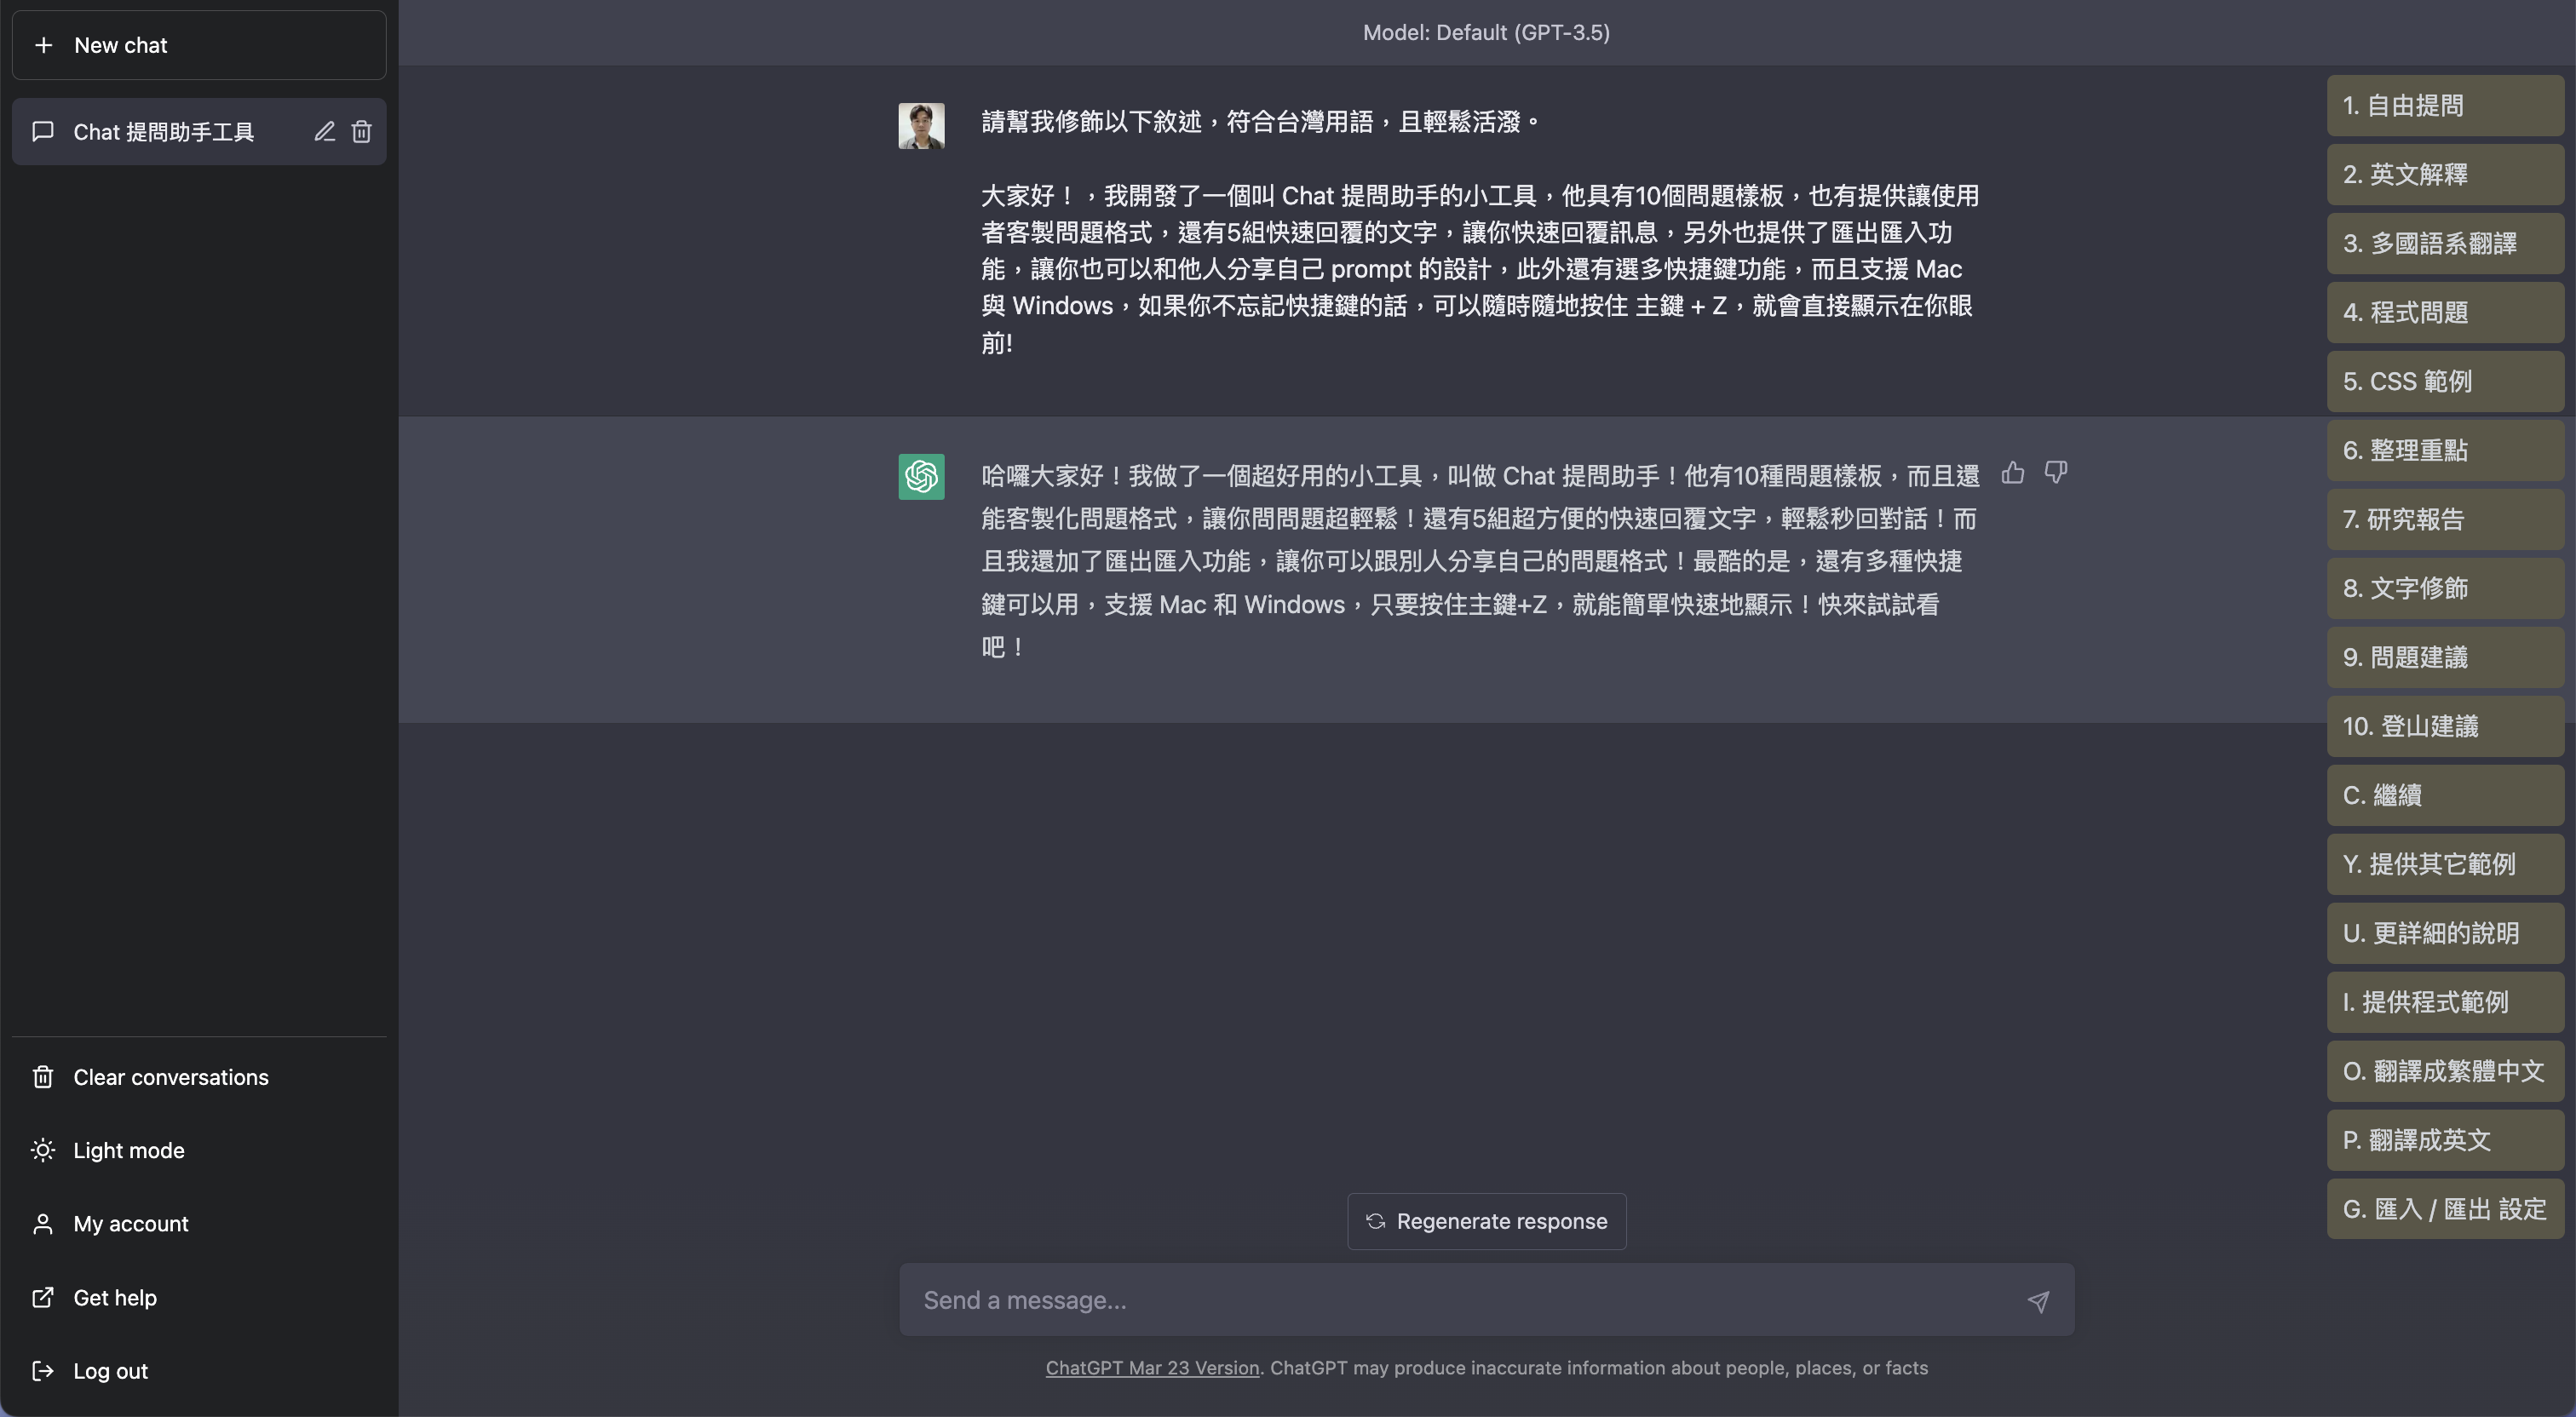This screenshot has width=2576, height=1417.
Task: Click the send message paper plane icon
Action: [x=2038, y=1301]
